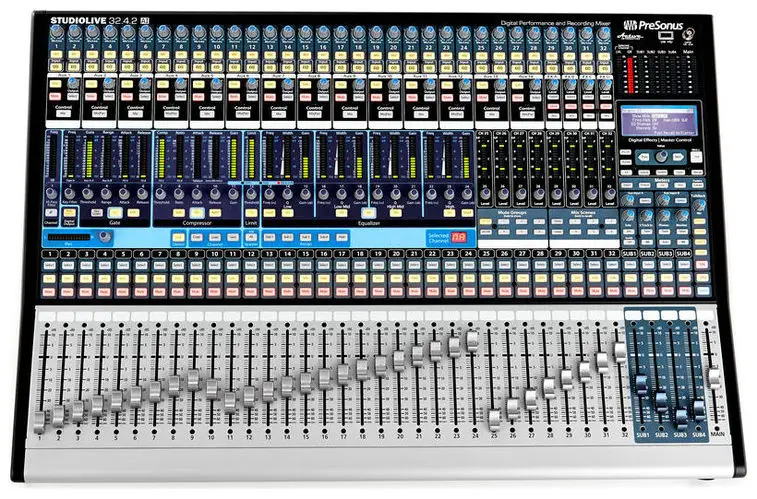Click the Main fader cap

[715, 380]
